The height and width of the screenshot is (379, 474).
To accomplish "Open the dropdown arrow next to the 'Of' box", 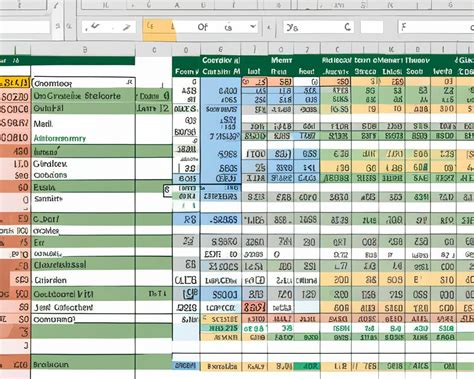I will 253,26.
